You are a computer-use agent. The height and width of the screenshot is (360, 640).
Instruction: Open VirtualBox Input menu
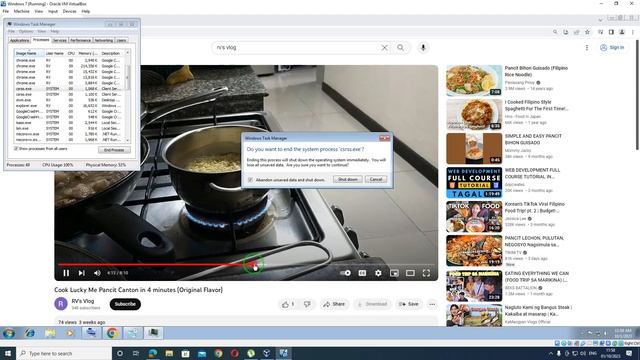(x=53, y=11)
